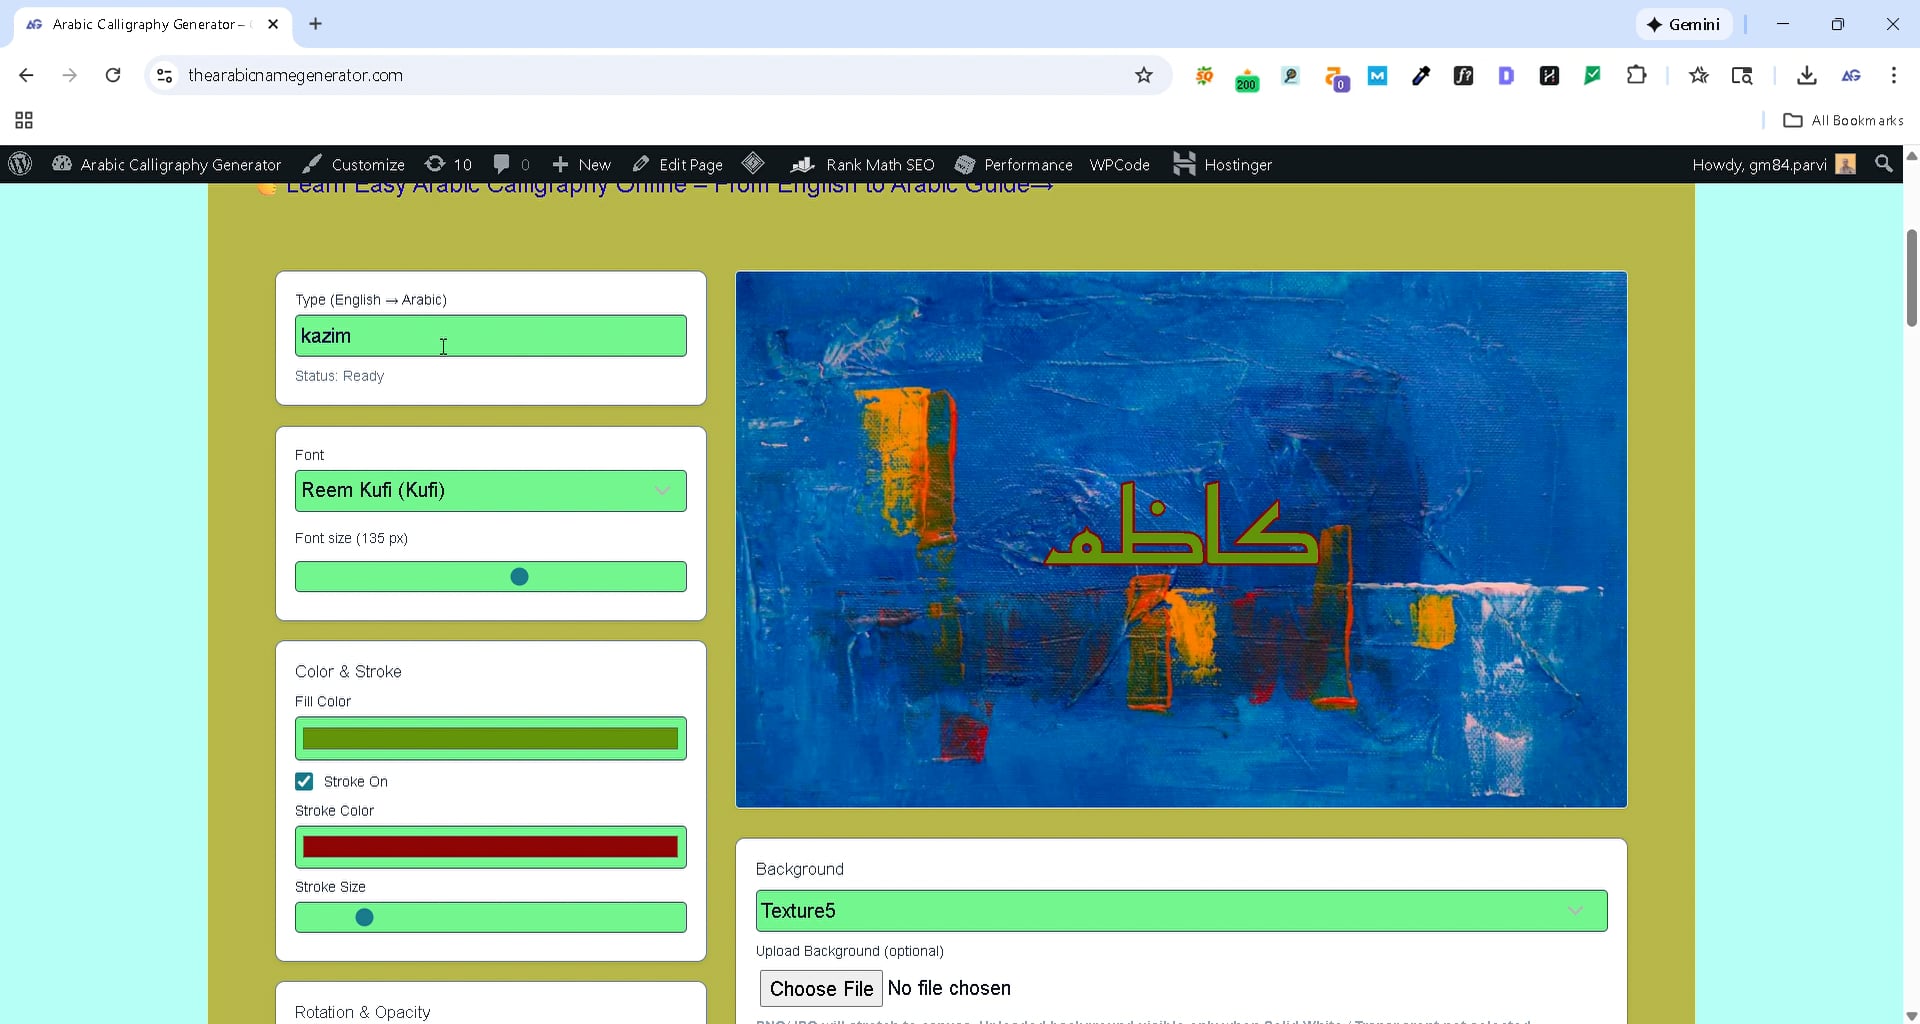Open the Hostinger admin bar item
The width and height of the screenshot is (1920, 1024).
1222,164
